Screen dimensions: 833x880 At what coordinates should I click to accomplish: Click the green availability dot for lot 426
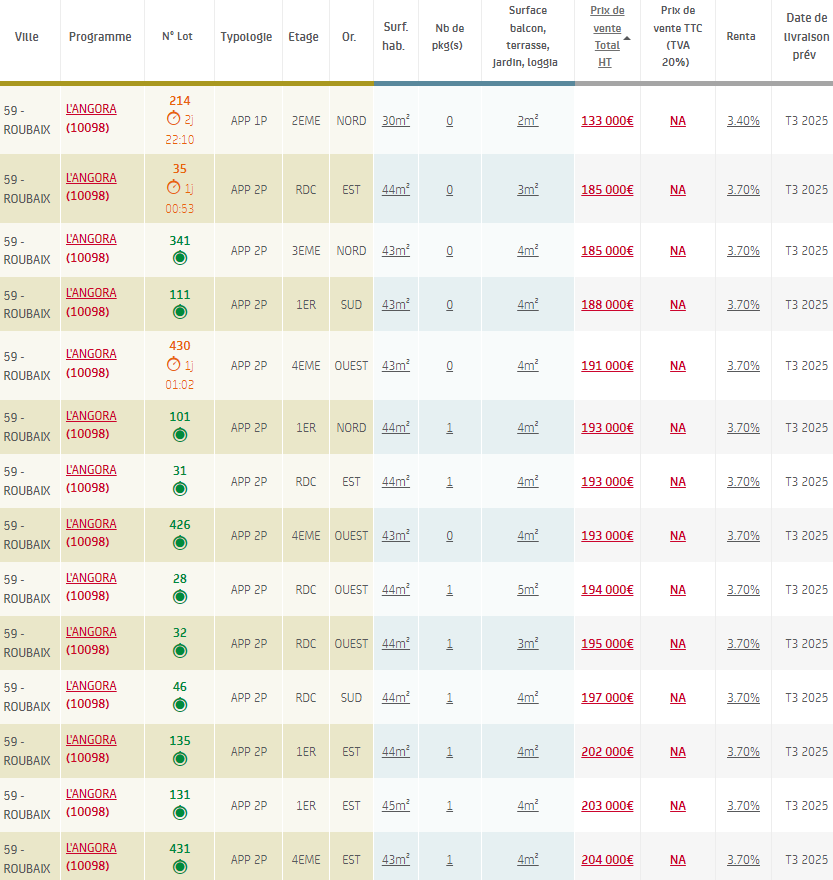(180, 543)
